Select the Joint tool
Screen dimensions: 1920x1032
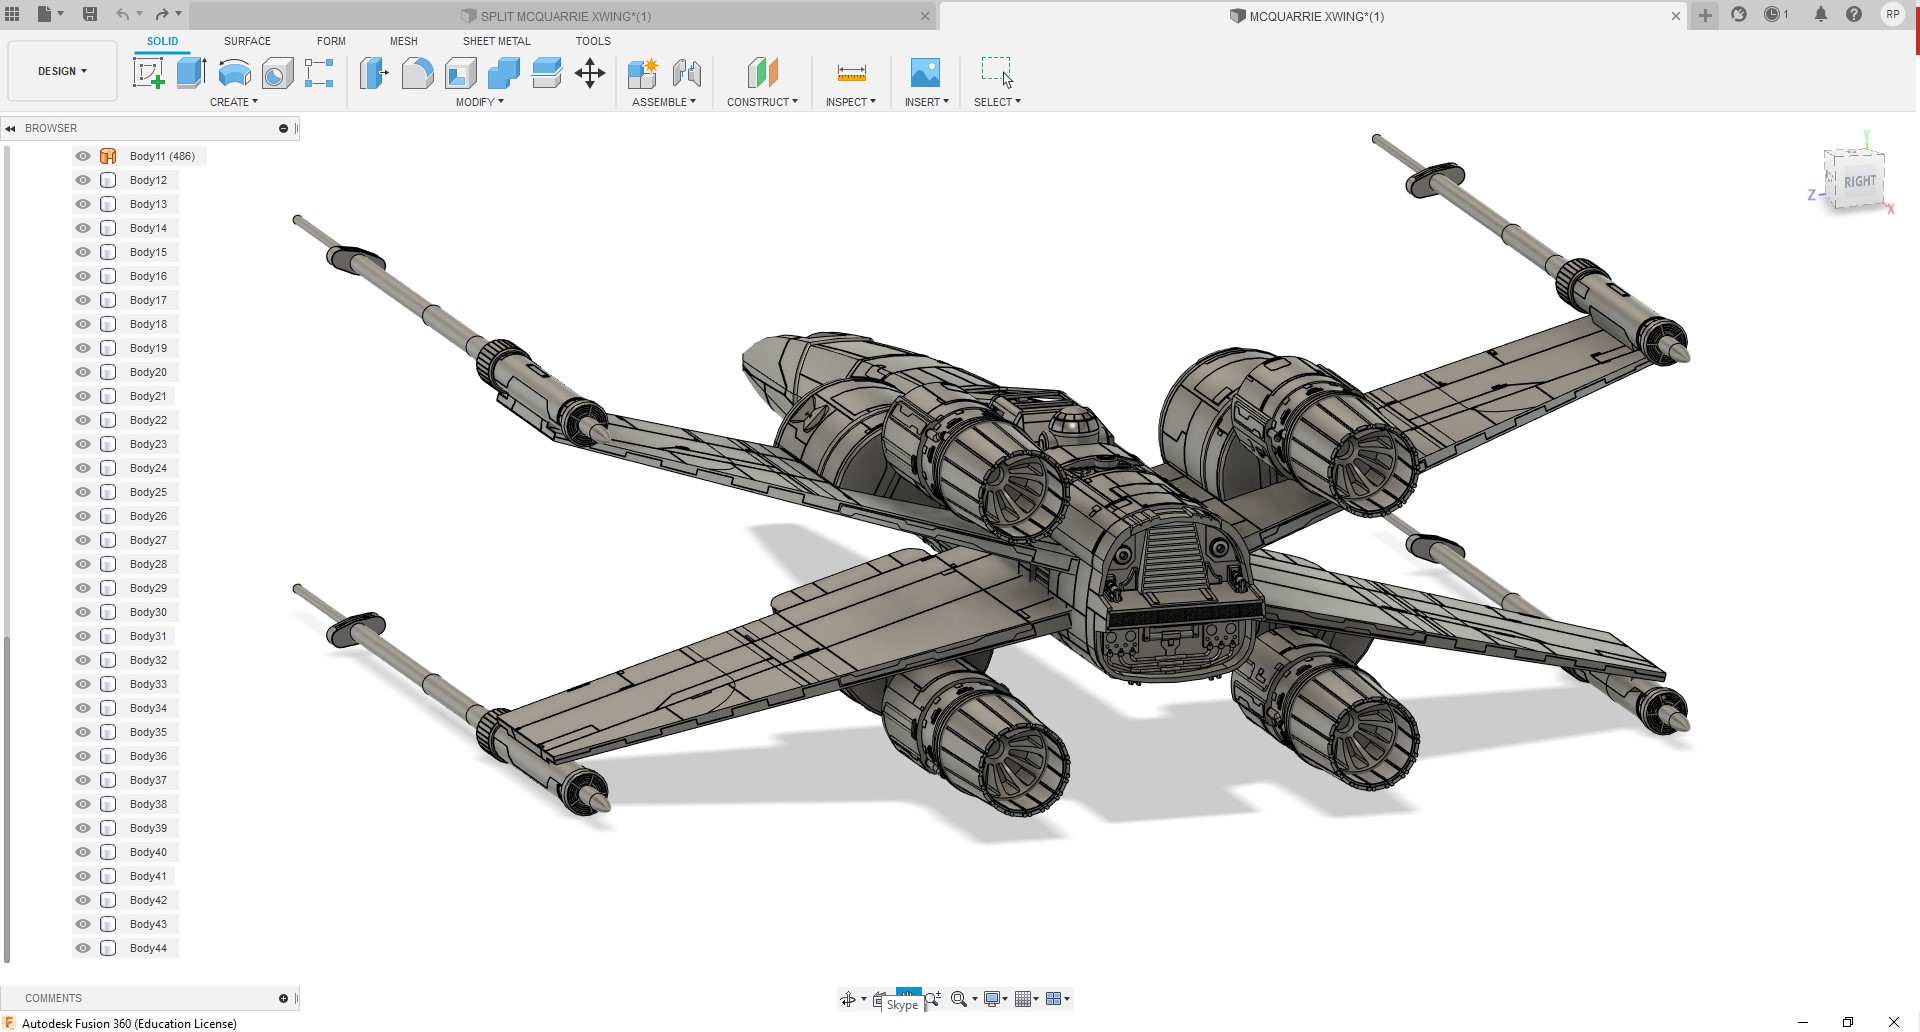click(x=687, y=73)
